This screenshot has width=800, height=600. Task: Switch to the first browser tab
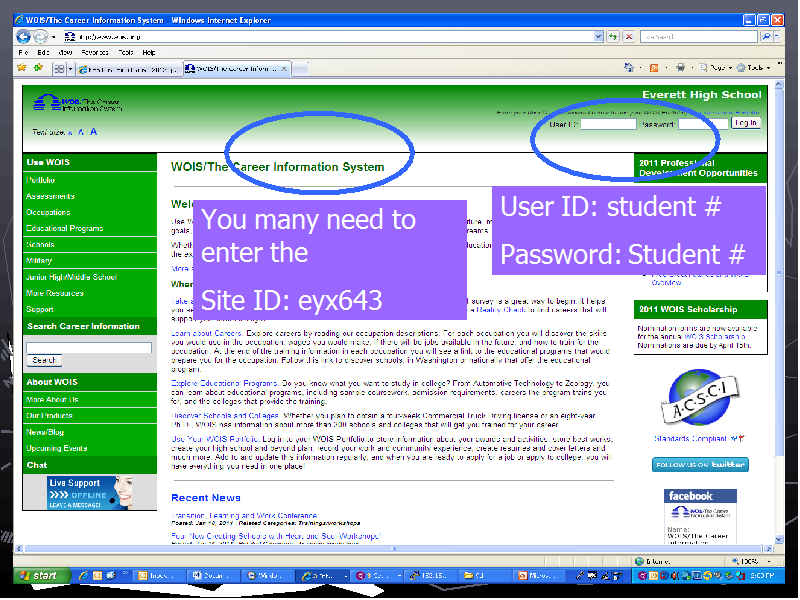click(129, 69)
